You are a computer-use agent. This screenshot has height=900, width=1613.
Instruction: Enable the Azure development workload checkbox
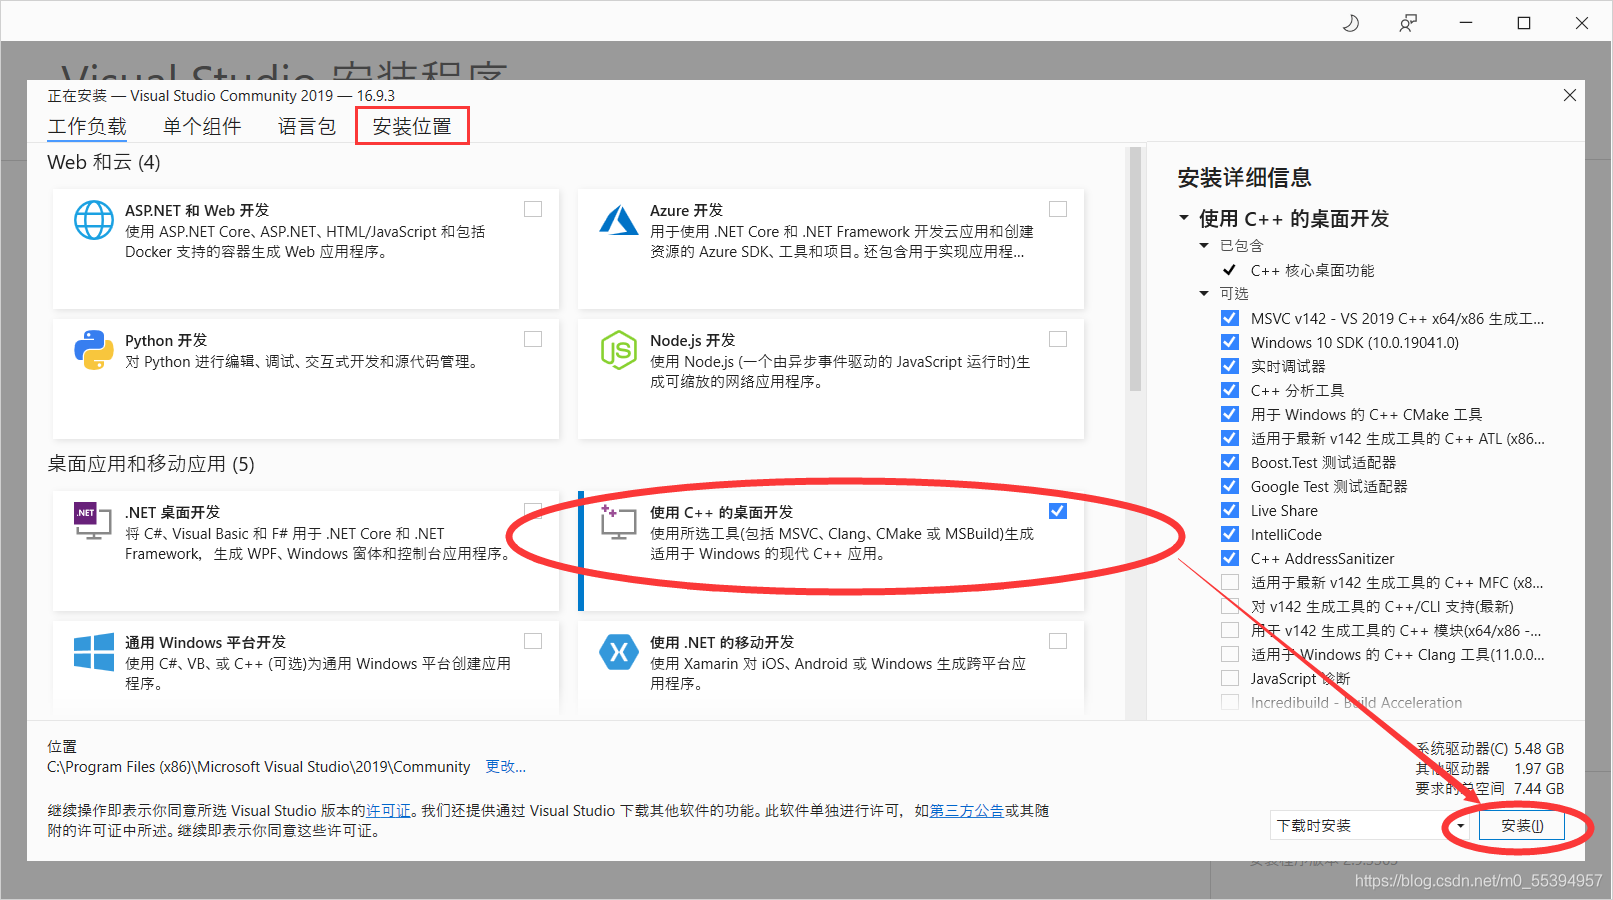coord(1058,209)
